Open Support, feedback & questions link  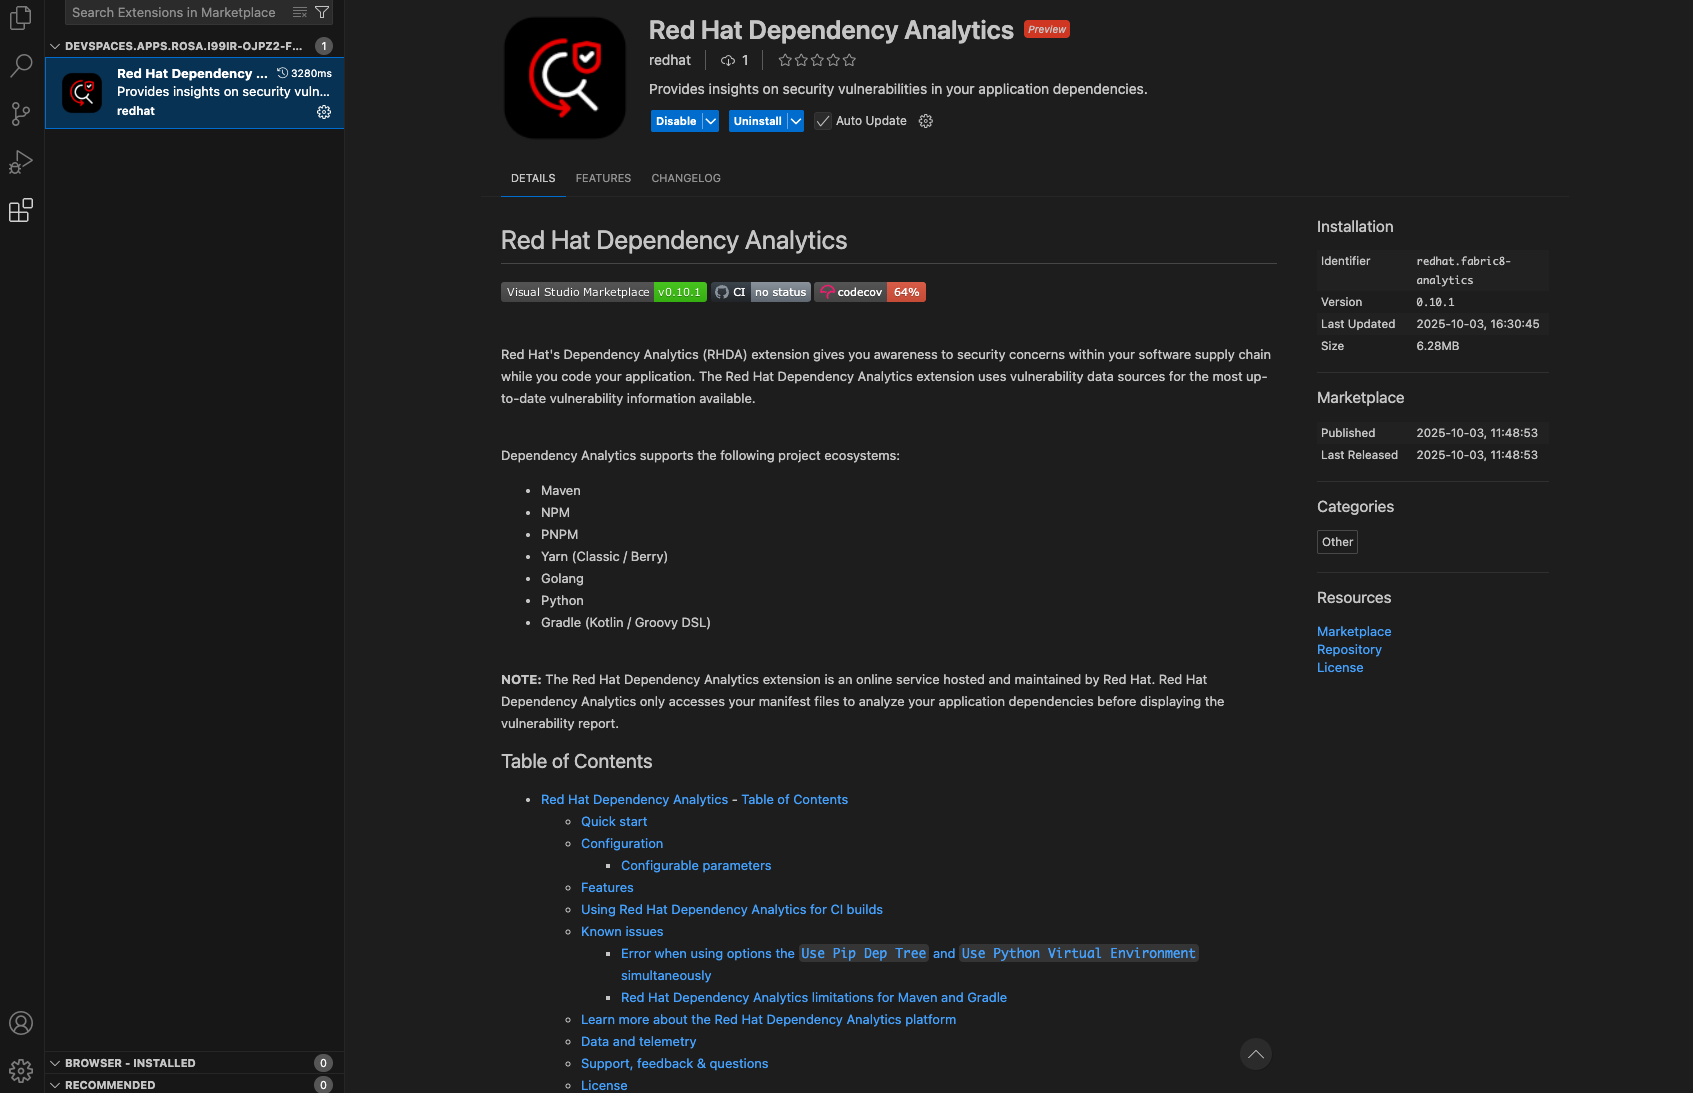pyautogui.click(x=674, y=1063)
